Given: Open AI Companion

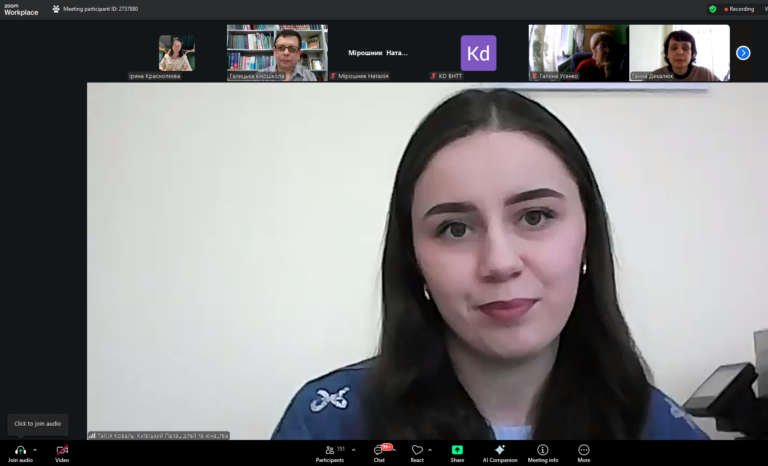Looking at the screenshot, I should (x=500, y=450).
